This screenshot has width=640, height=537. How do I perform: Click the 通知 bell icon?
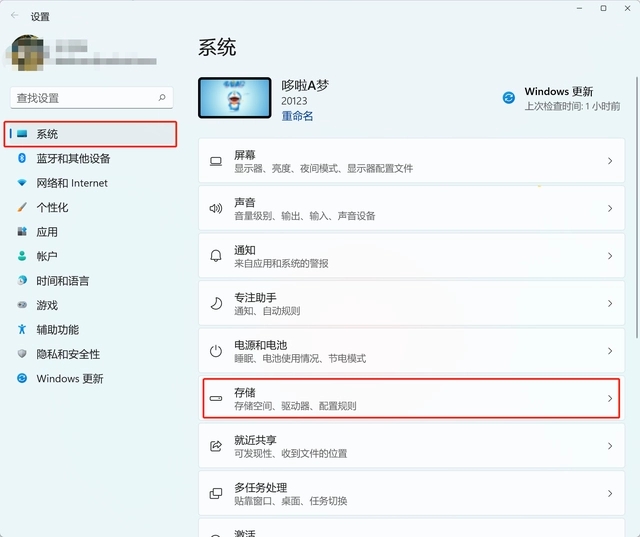click(x=216, y=256)
